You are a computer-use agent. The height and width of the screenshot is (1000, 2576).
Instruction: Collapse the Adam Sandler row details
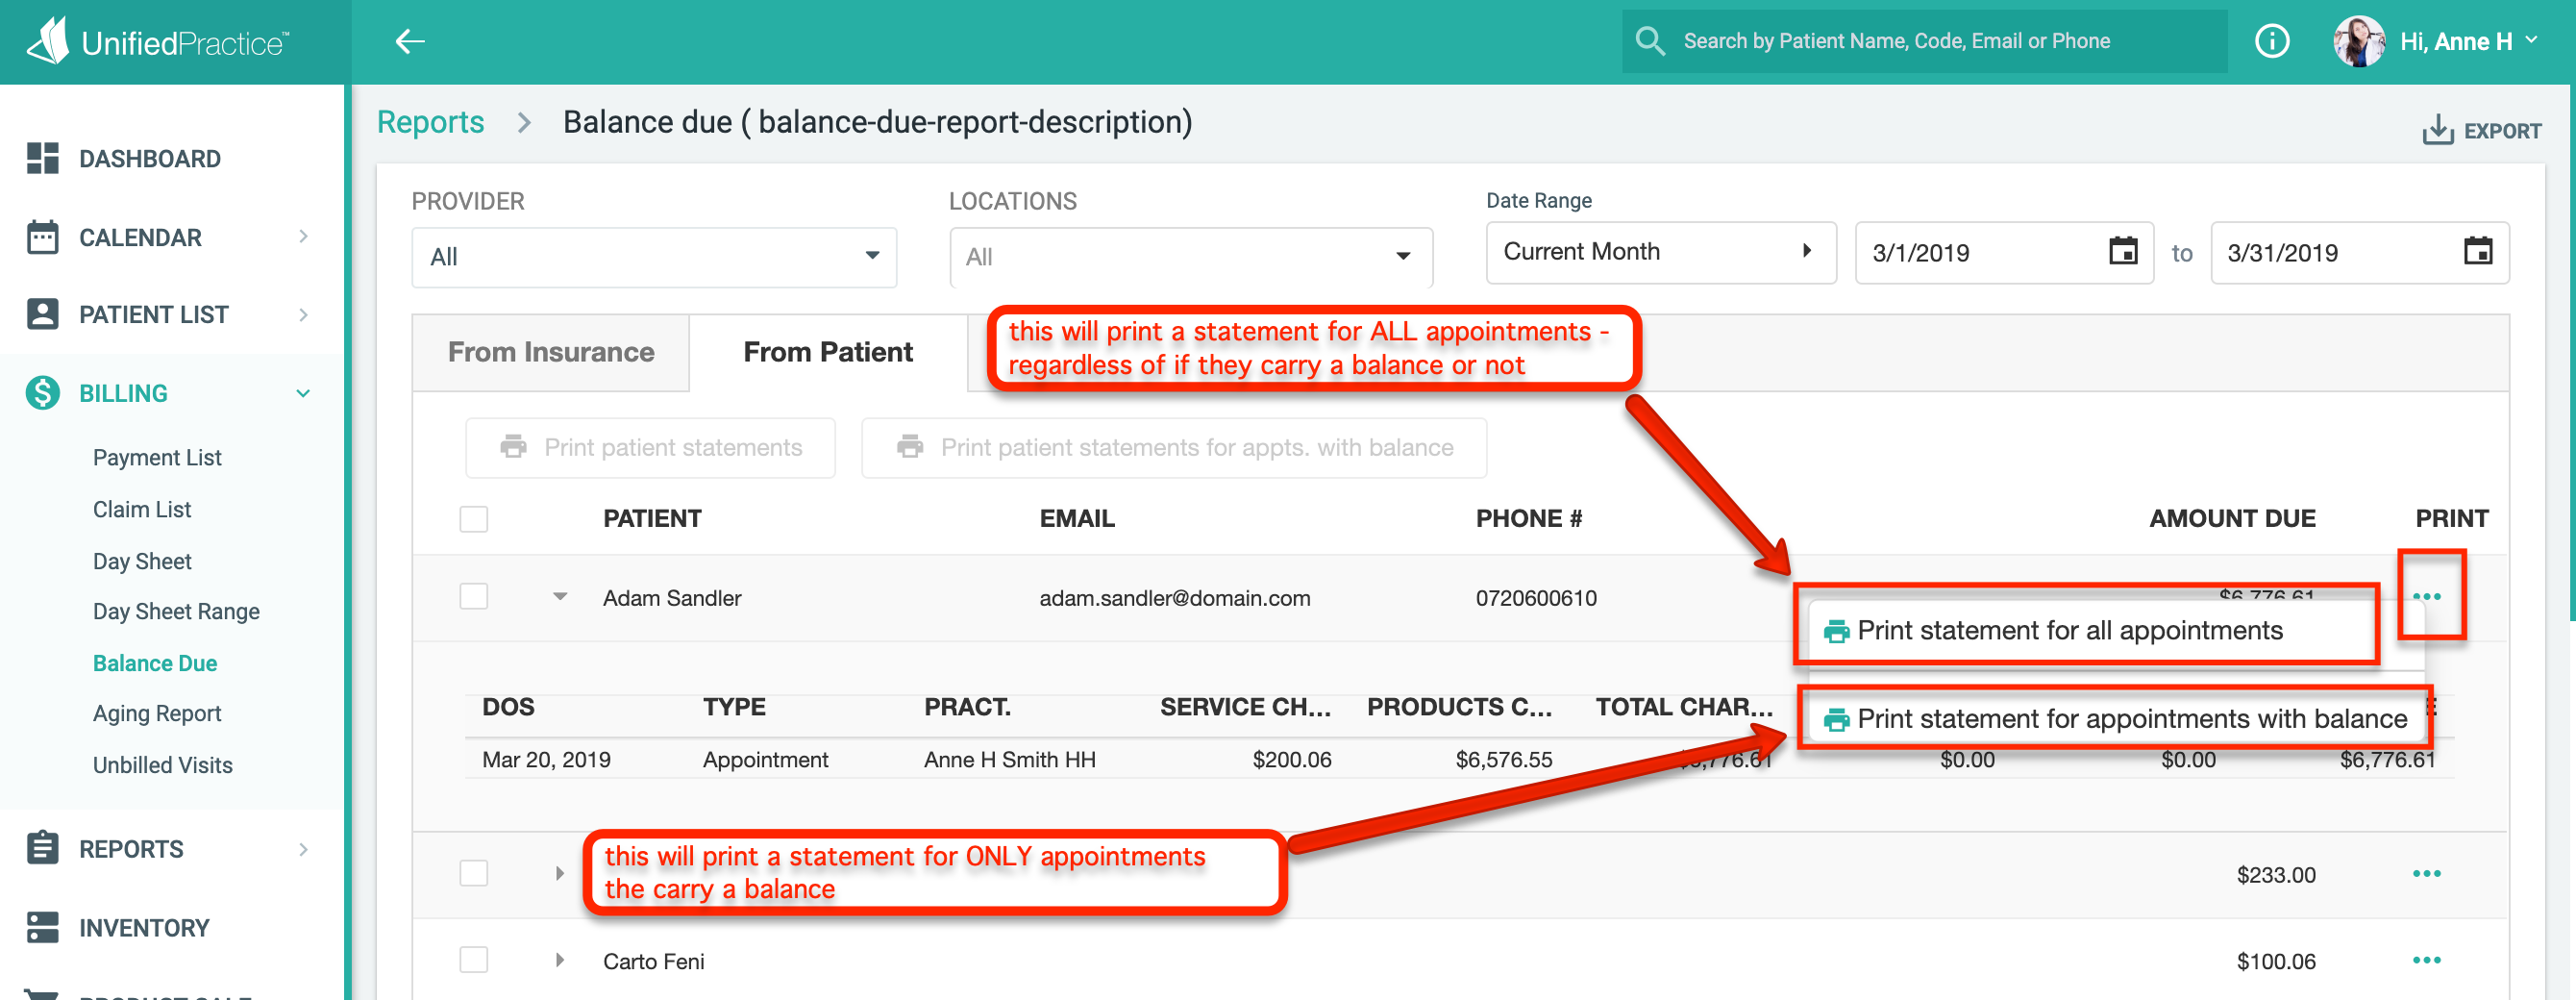pos(560,597)
